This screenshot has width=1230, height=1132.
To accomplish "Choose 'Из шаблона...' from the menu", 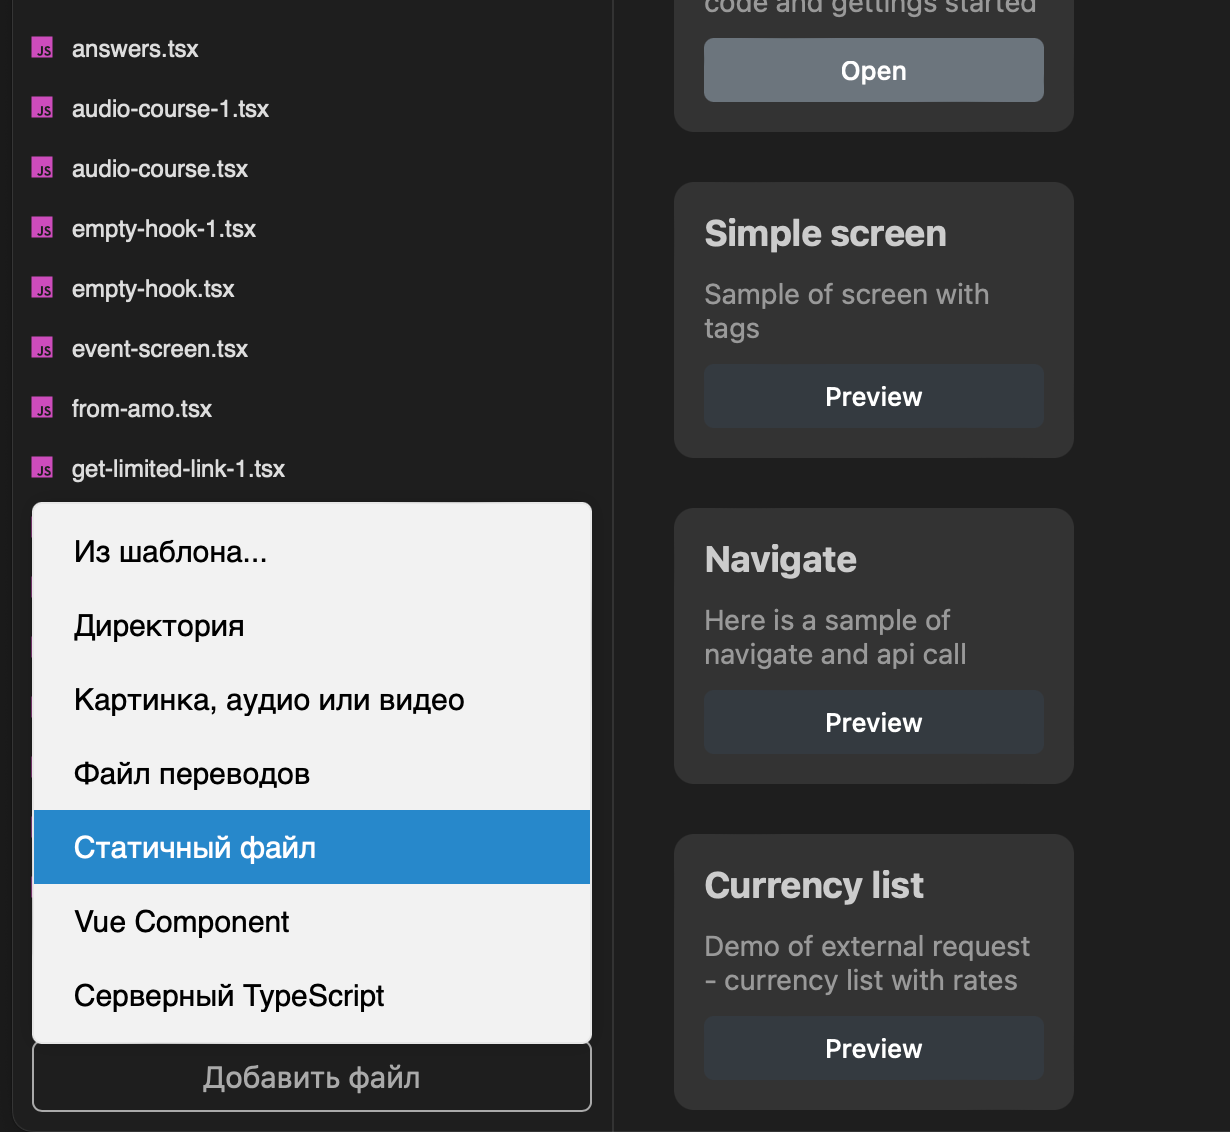I will point(312,551).
